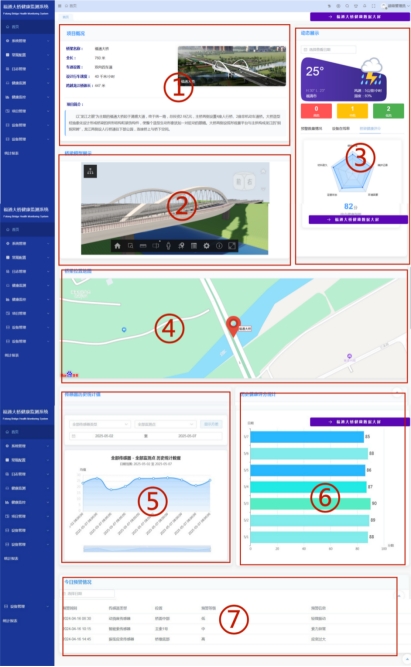The image size is (411, 667).
Task: Click the rocket fly-through icon in viewer toolbar
Action: [x=181, y=246]
